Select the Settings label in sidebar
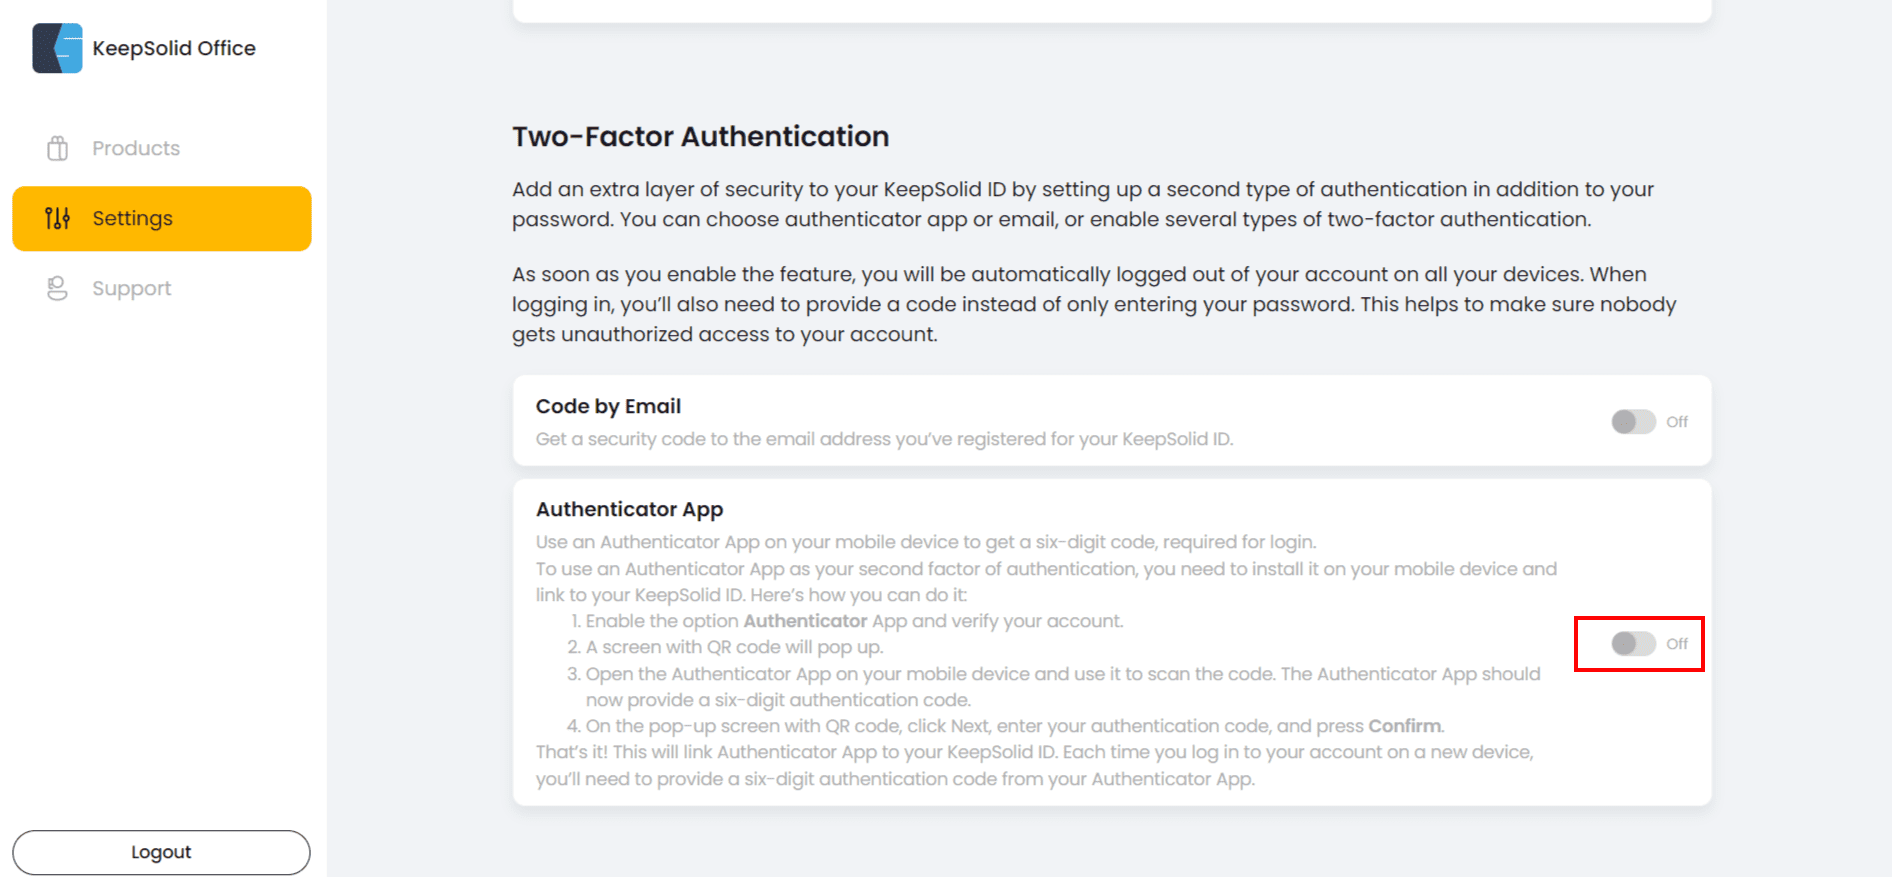1892x877 pixels. coord(133,218)
